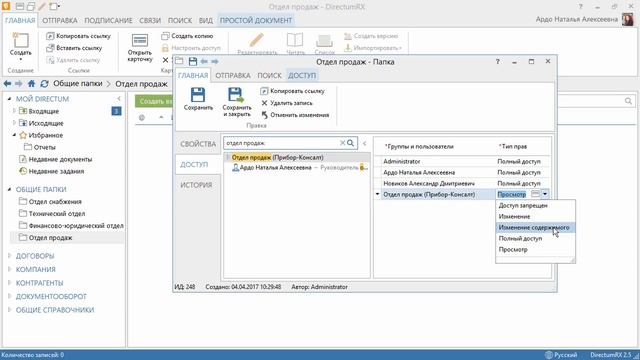The image size is (640, 360).
Task: Collapse Избранное node in tree
Action: point(14,135)
